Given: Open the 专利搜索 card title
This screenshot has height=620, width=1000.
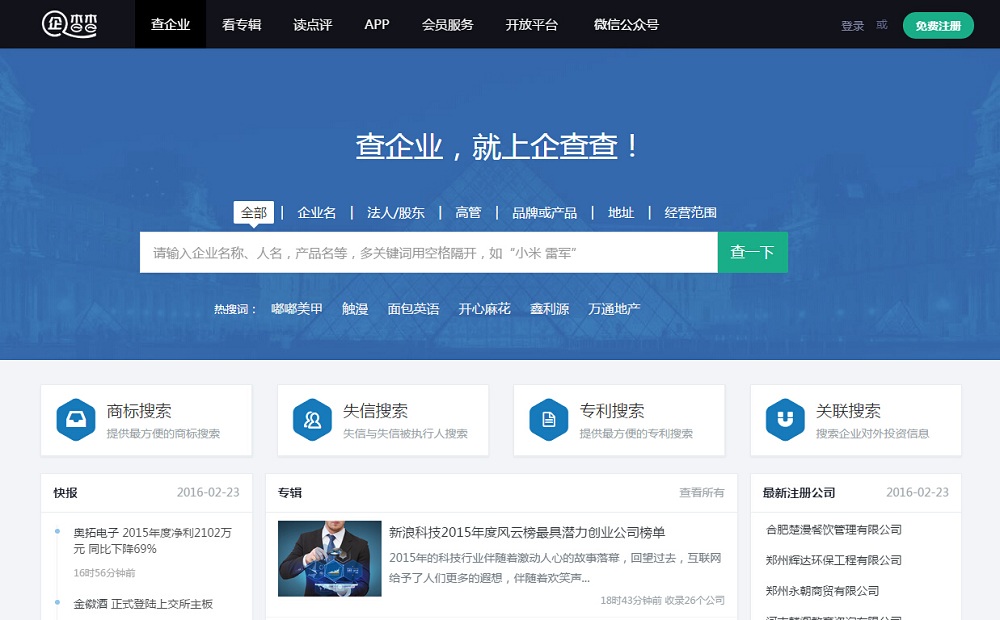Looking at the screenshot, I should 612,411.
